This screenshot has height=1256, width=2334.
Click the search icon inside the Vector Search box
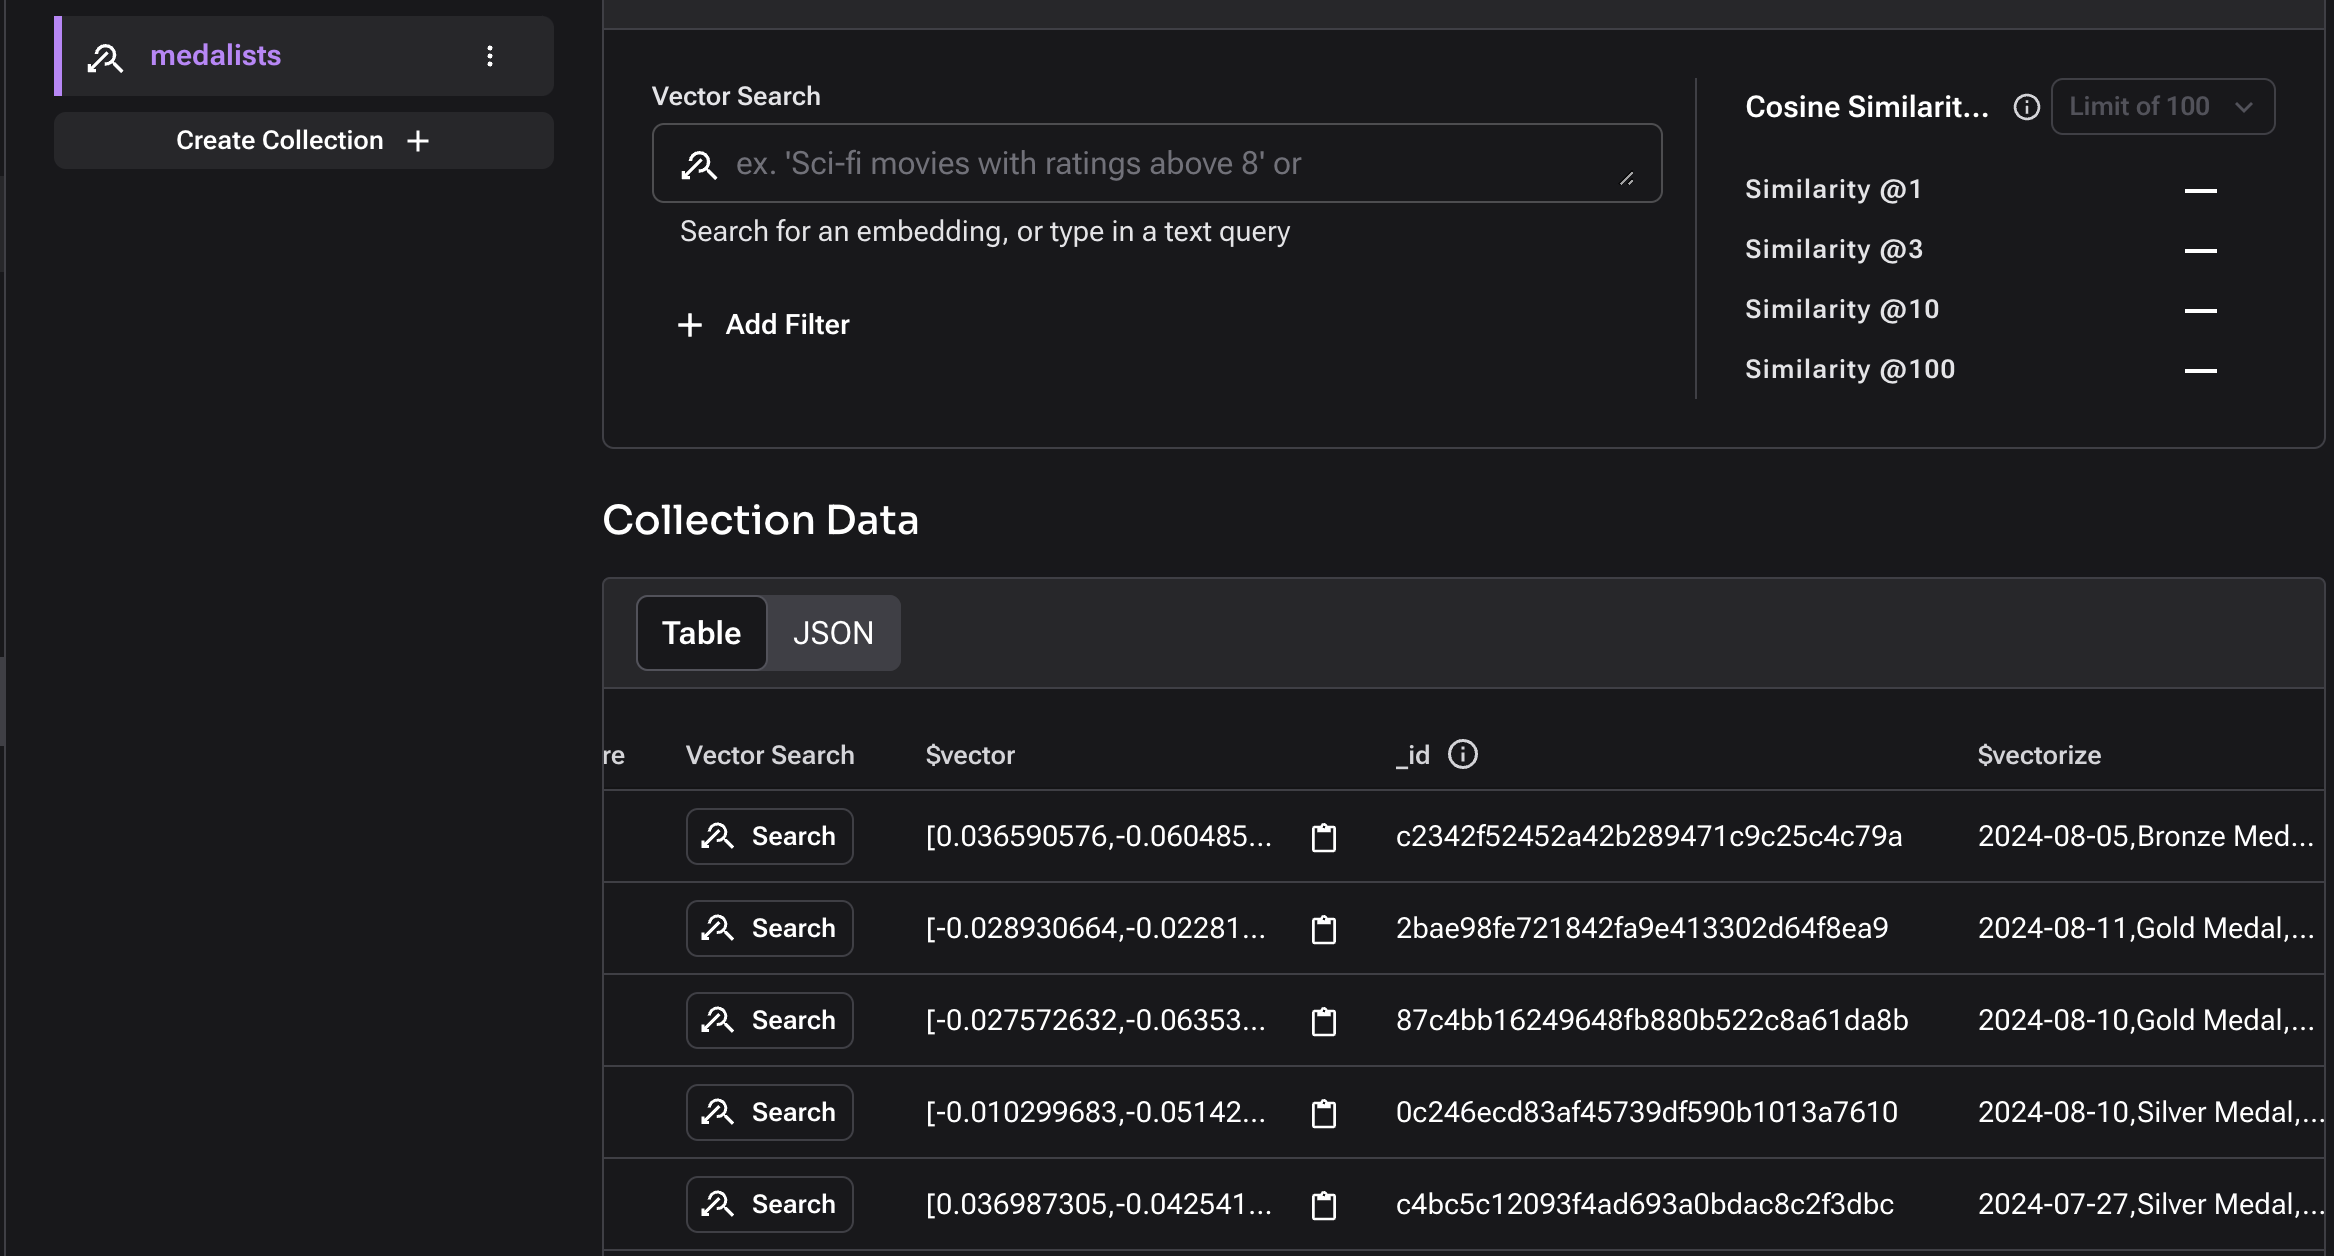(x=700, y=163)
